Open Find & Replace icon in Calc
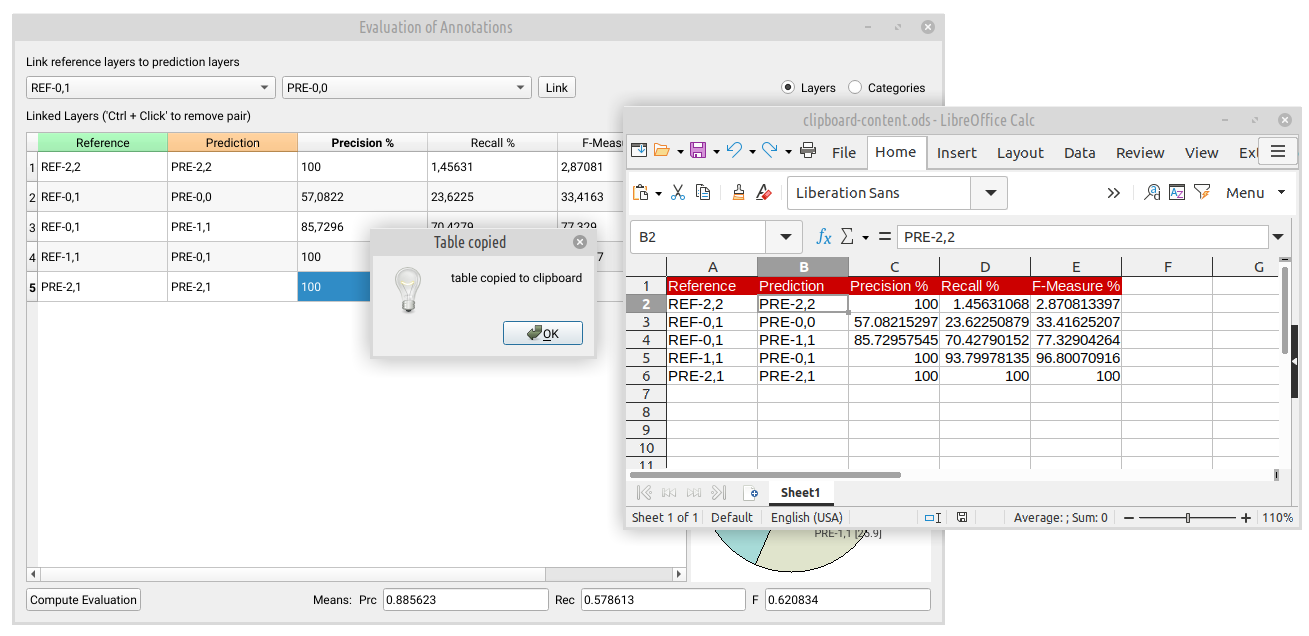 pos(1153,192)
